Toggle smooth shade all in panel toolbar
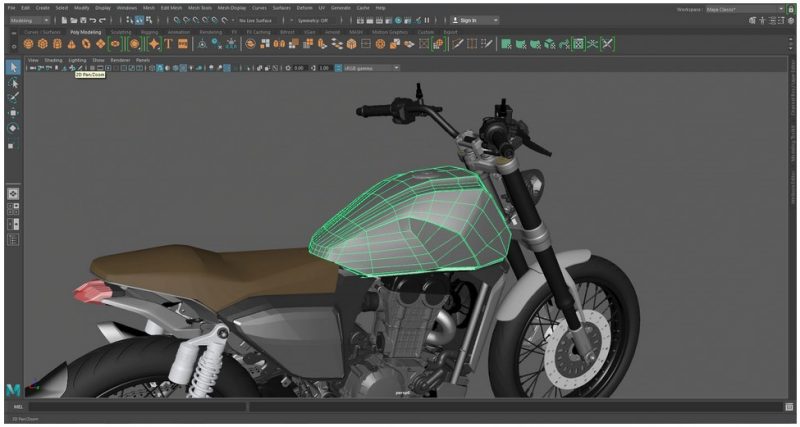This screenshot has height=427, width=800. tap(160, 68)
